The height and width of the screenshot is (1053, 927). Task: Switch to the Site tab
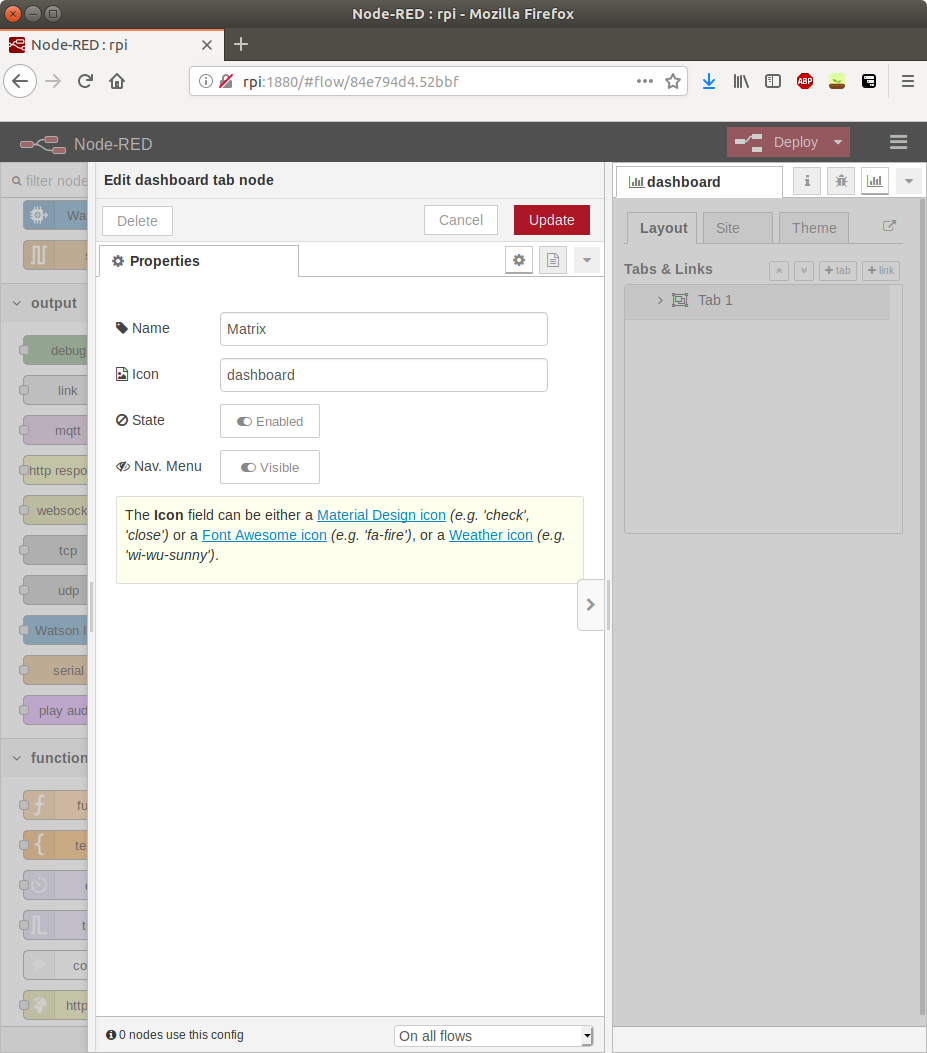pos(738,228)
